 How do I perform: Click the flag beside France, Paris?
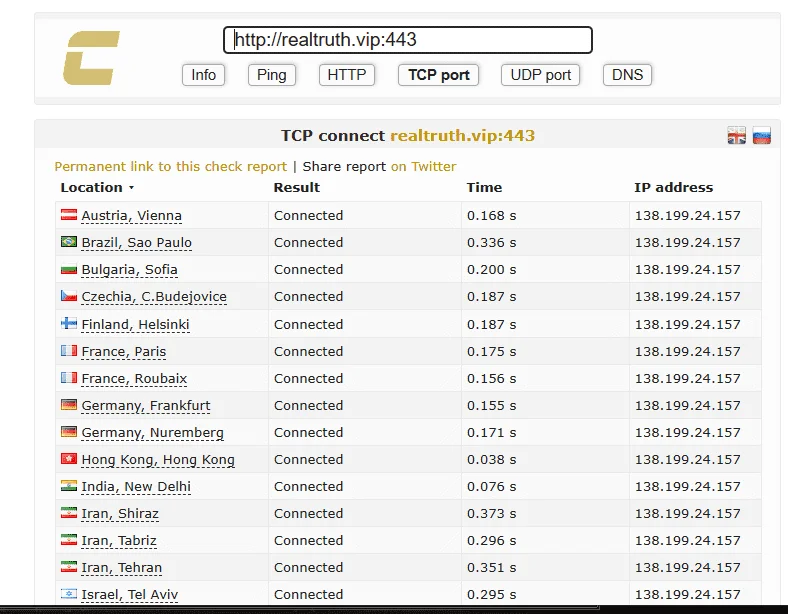click(69, 350)
